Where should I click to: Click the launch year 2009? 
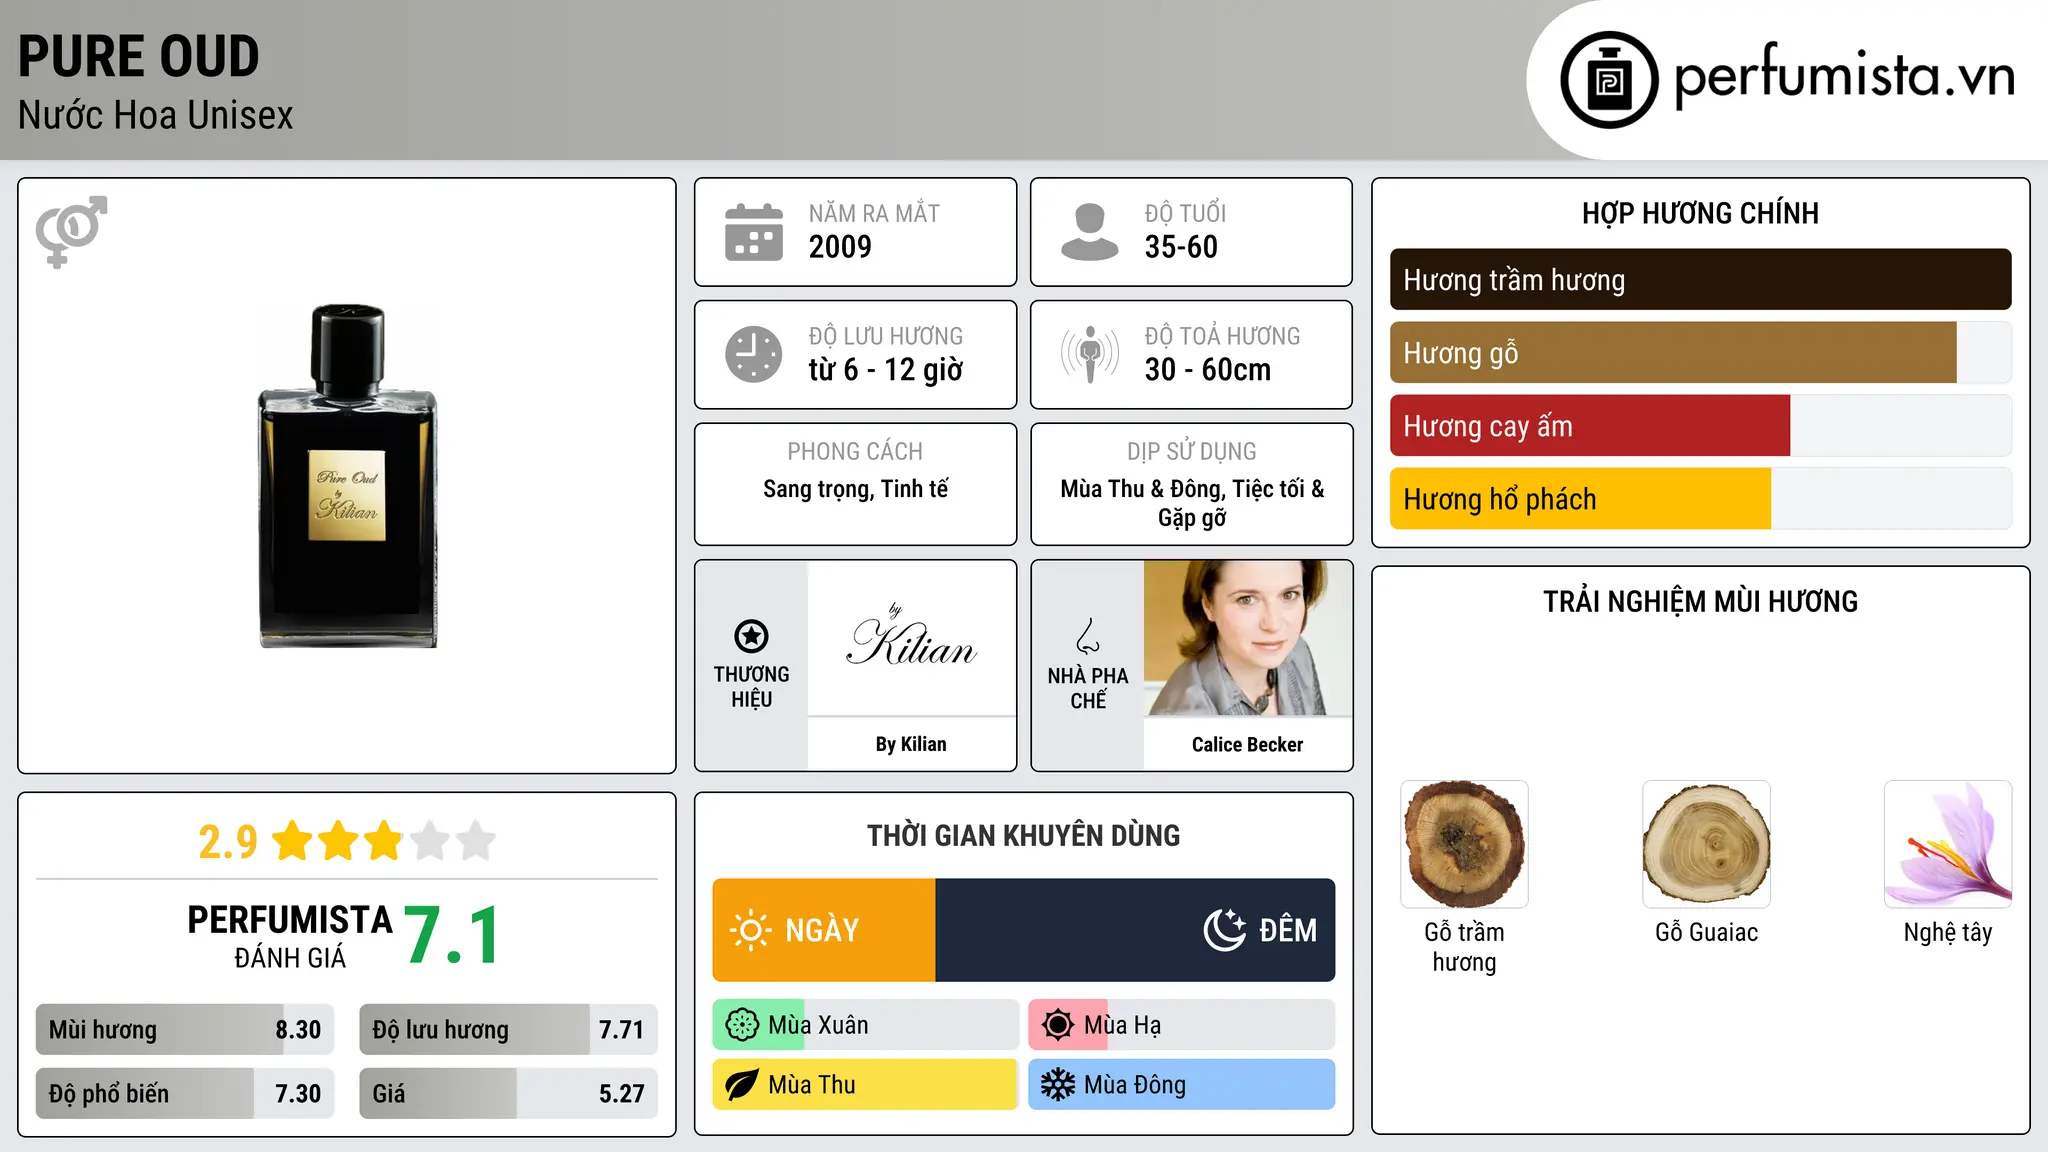click(840, 247)
